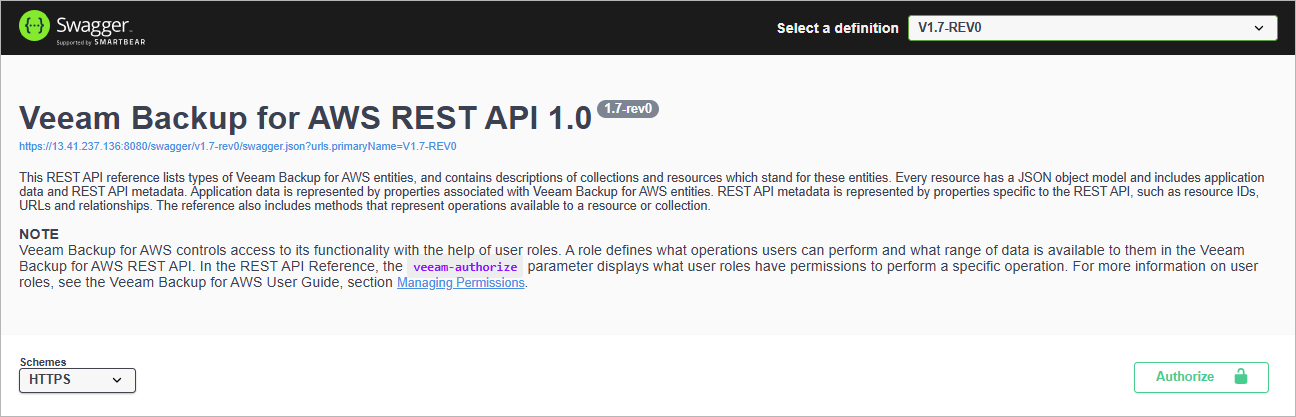Click the Schemes label
Screen dimensions: 1296x417
point(43,362)
